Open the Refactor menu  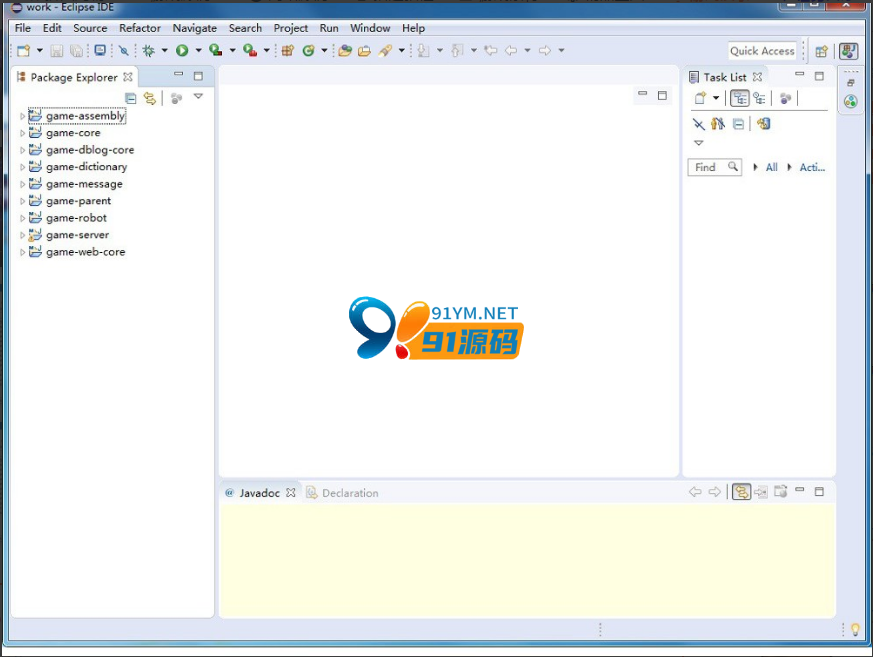140,28
